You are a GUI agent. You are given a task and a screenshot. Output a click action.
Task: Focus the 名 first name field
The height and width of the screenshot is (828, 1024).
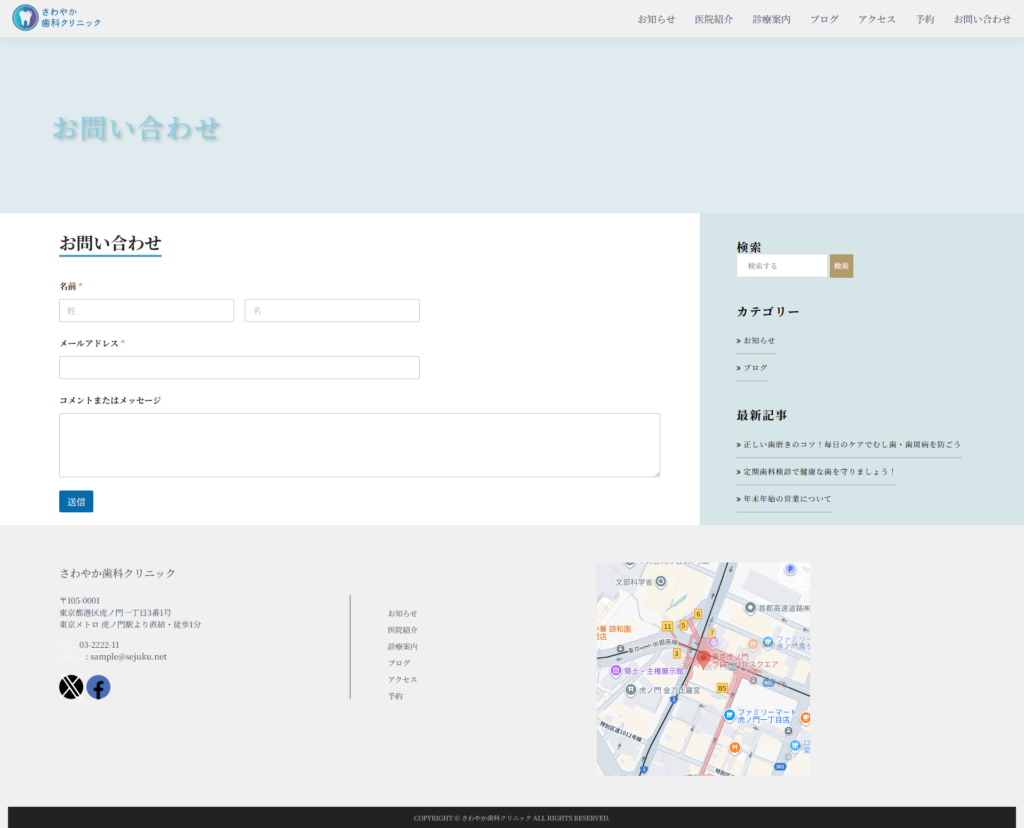[x=332, y=311]
